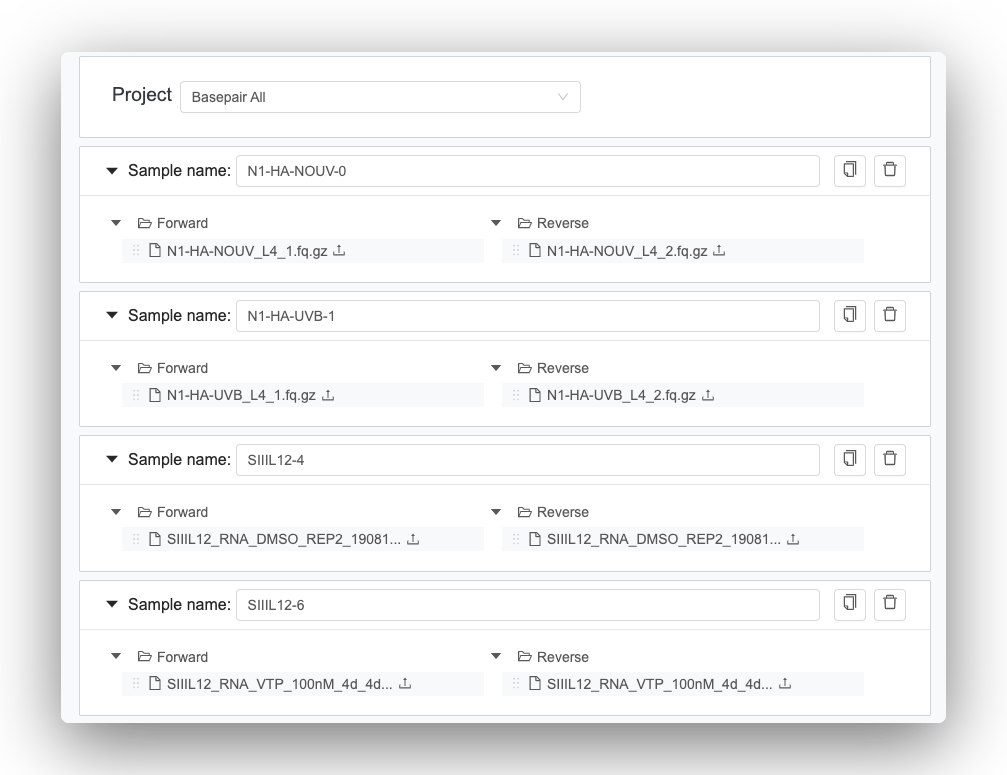The image size is (1007, 775).
Task: Grab drag handle of N1-HA-NOUV_L4_2.fq.gz
Action: [516, 250]
